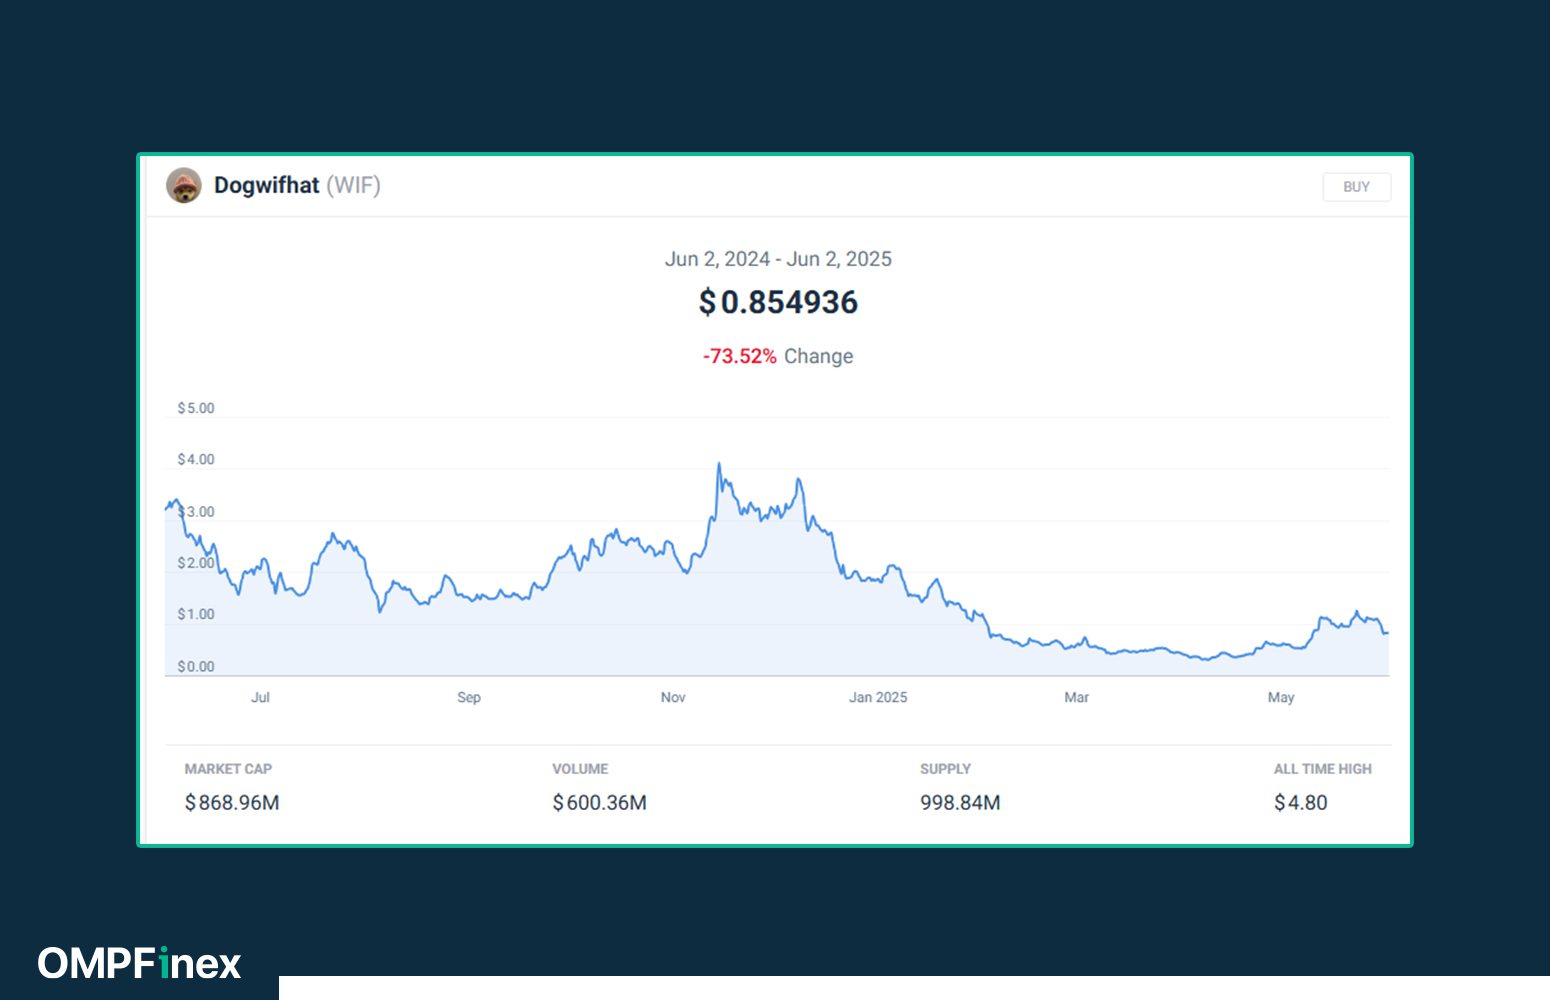Toggle the November price peak marker
Screen dimensions: 1550x1000
point(720,462)
